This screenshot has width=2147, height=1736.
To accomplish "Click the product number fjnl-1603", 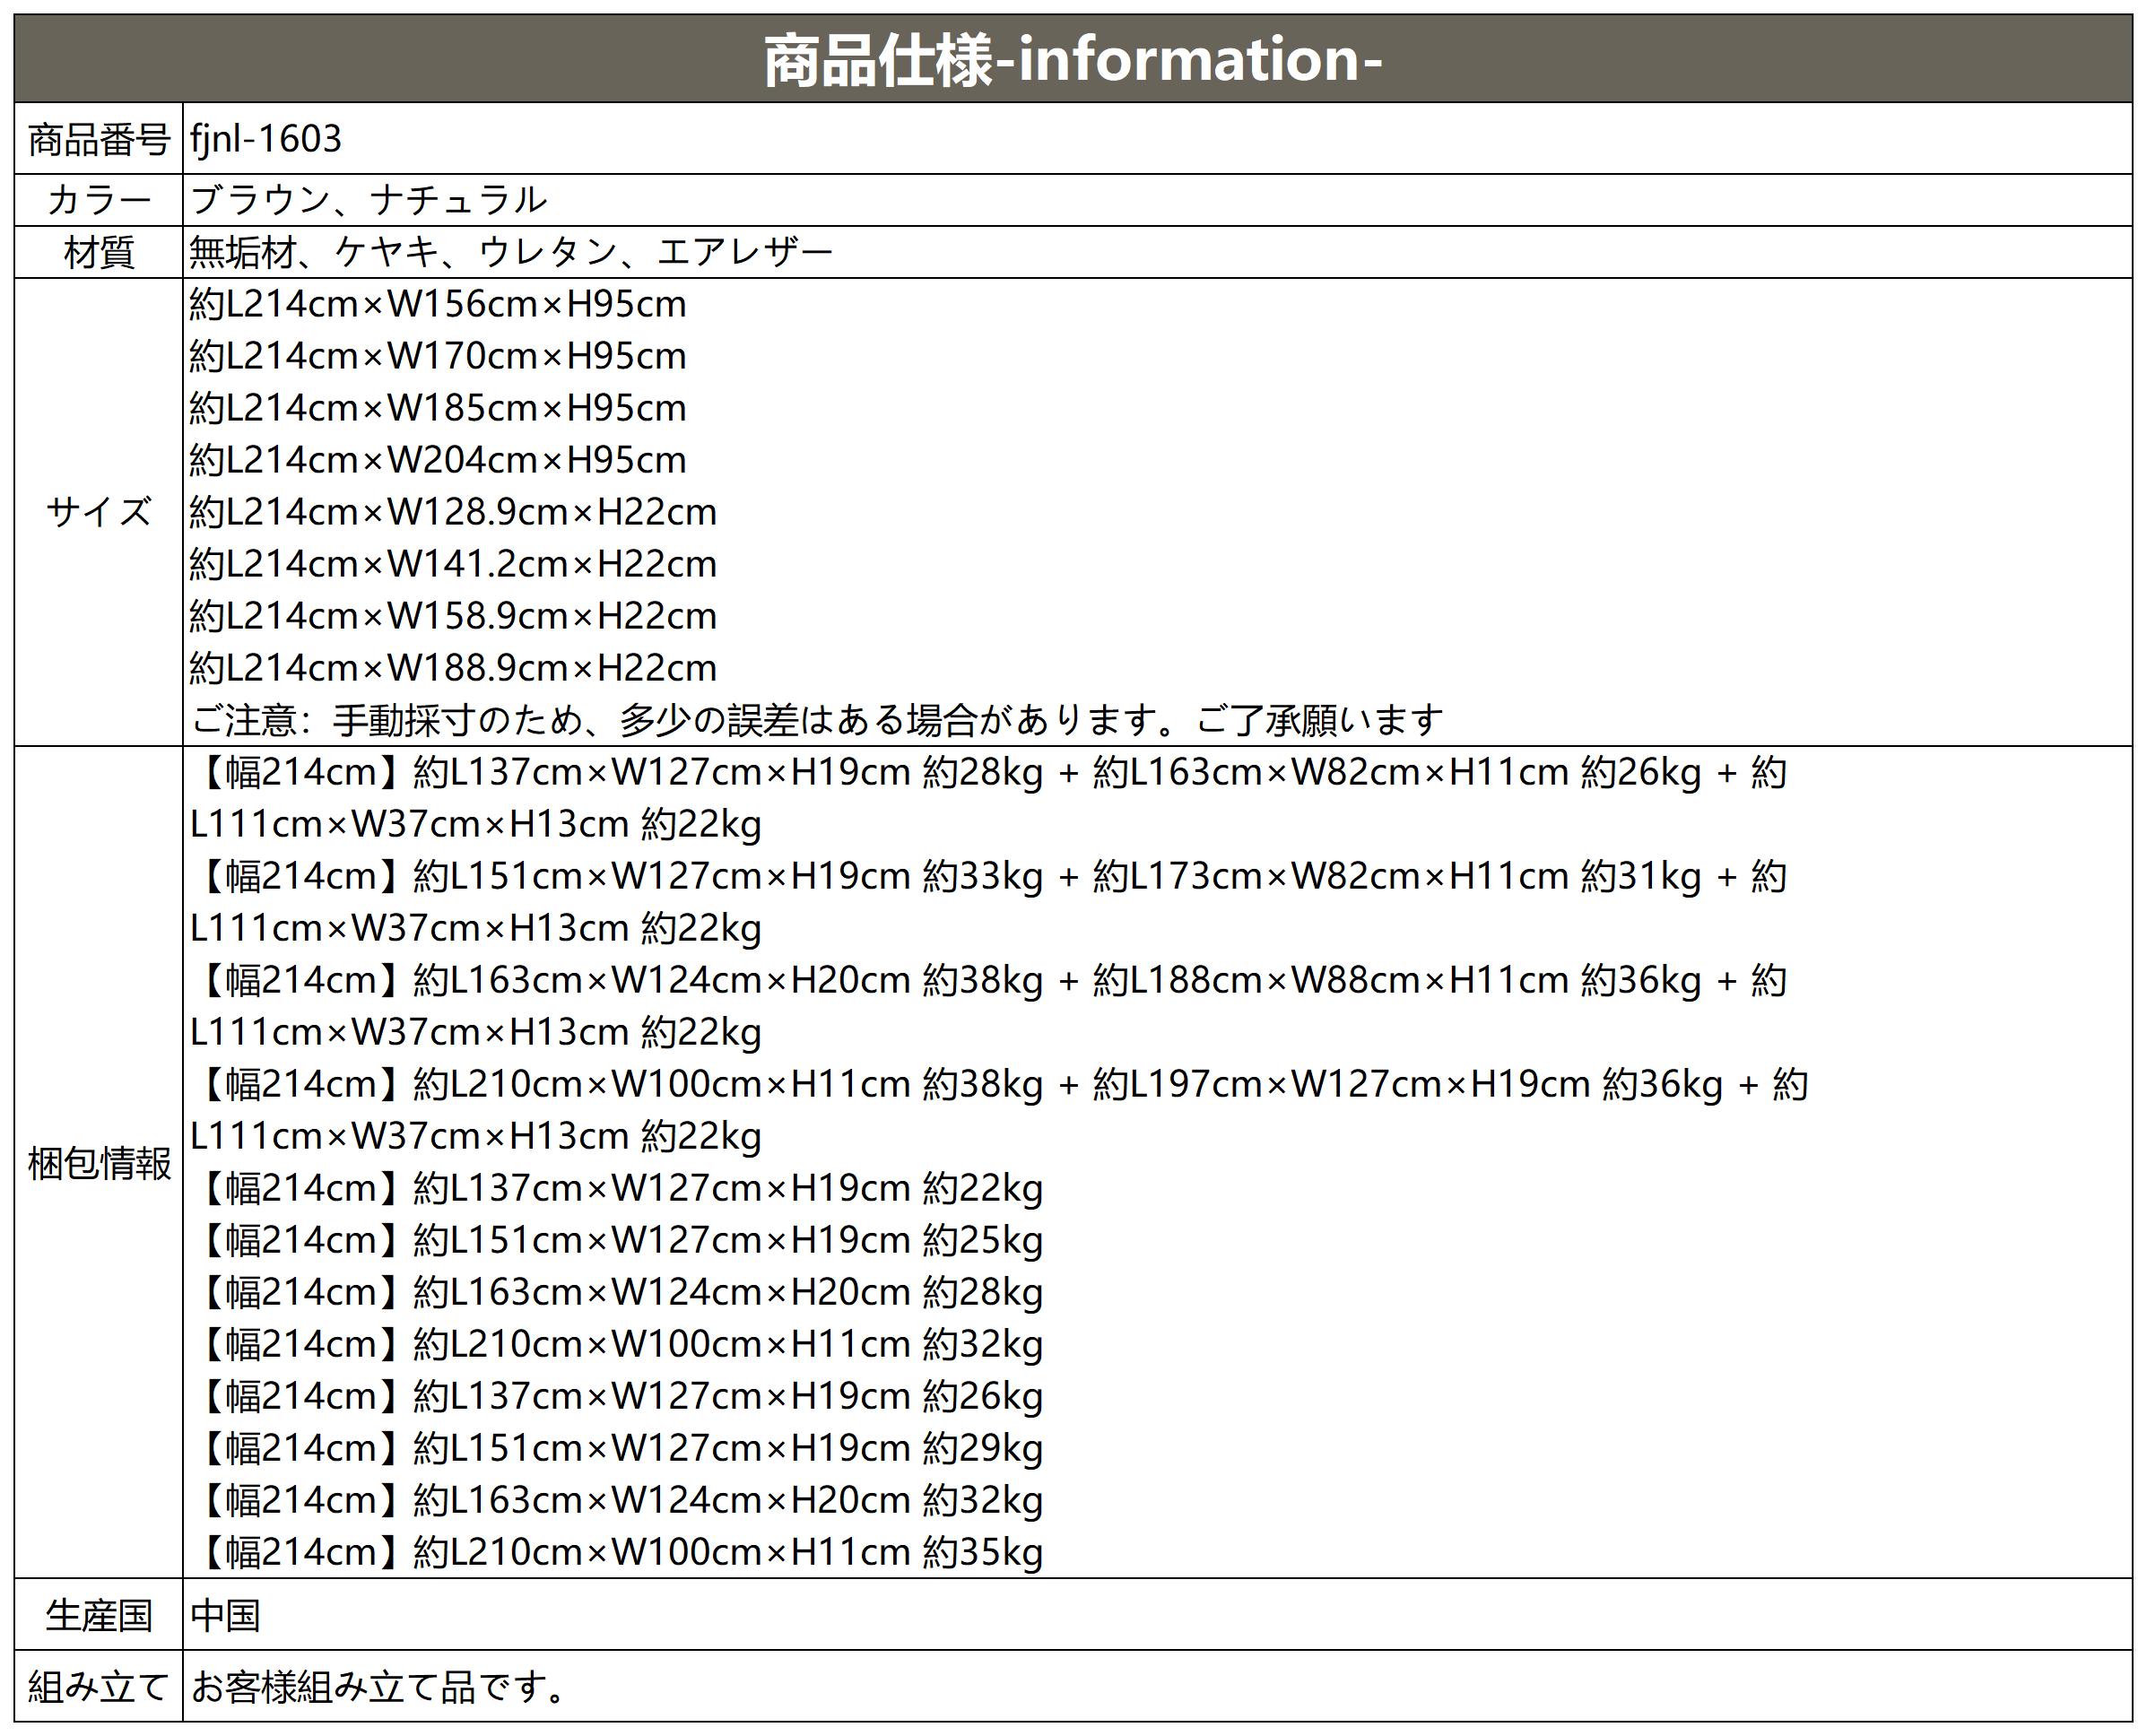I will coord(266,139).
